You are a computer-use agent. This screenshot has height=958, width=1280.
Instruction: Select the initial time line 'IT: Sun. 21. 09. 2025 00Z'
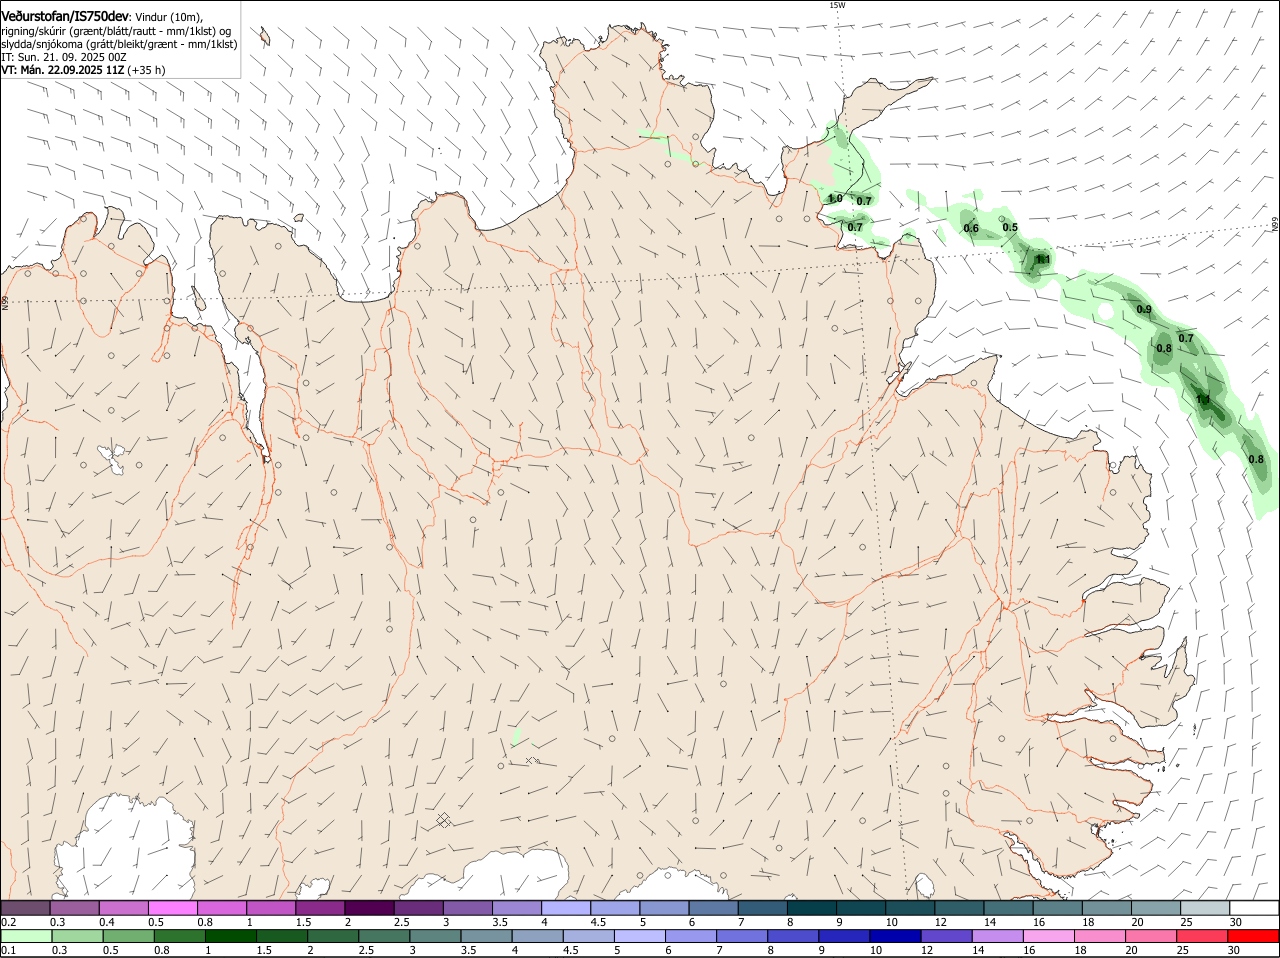(64, 57)
